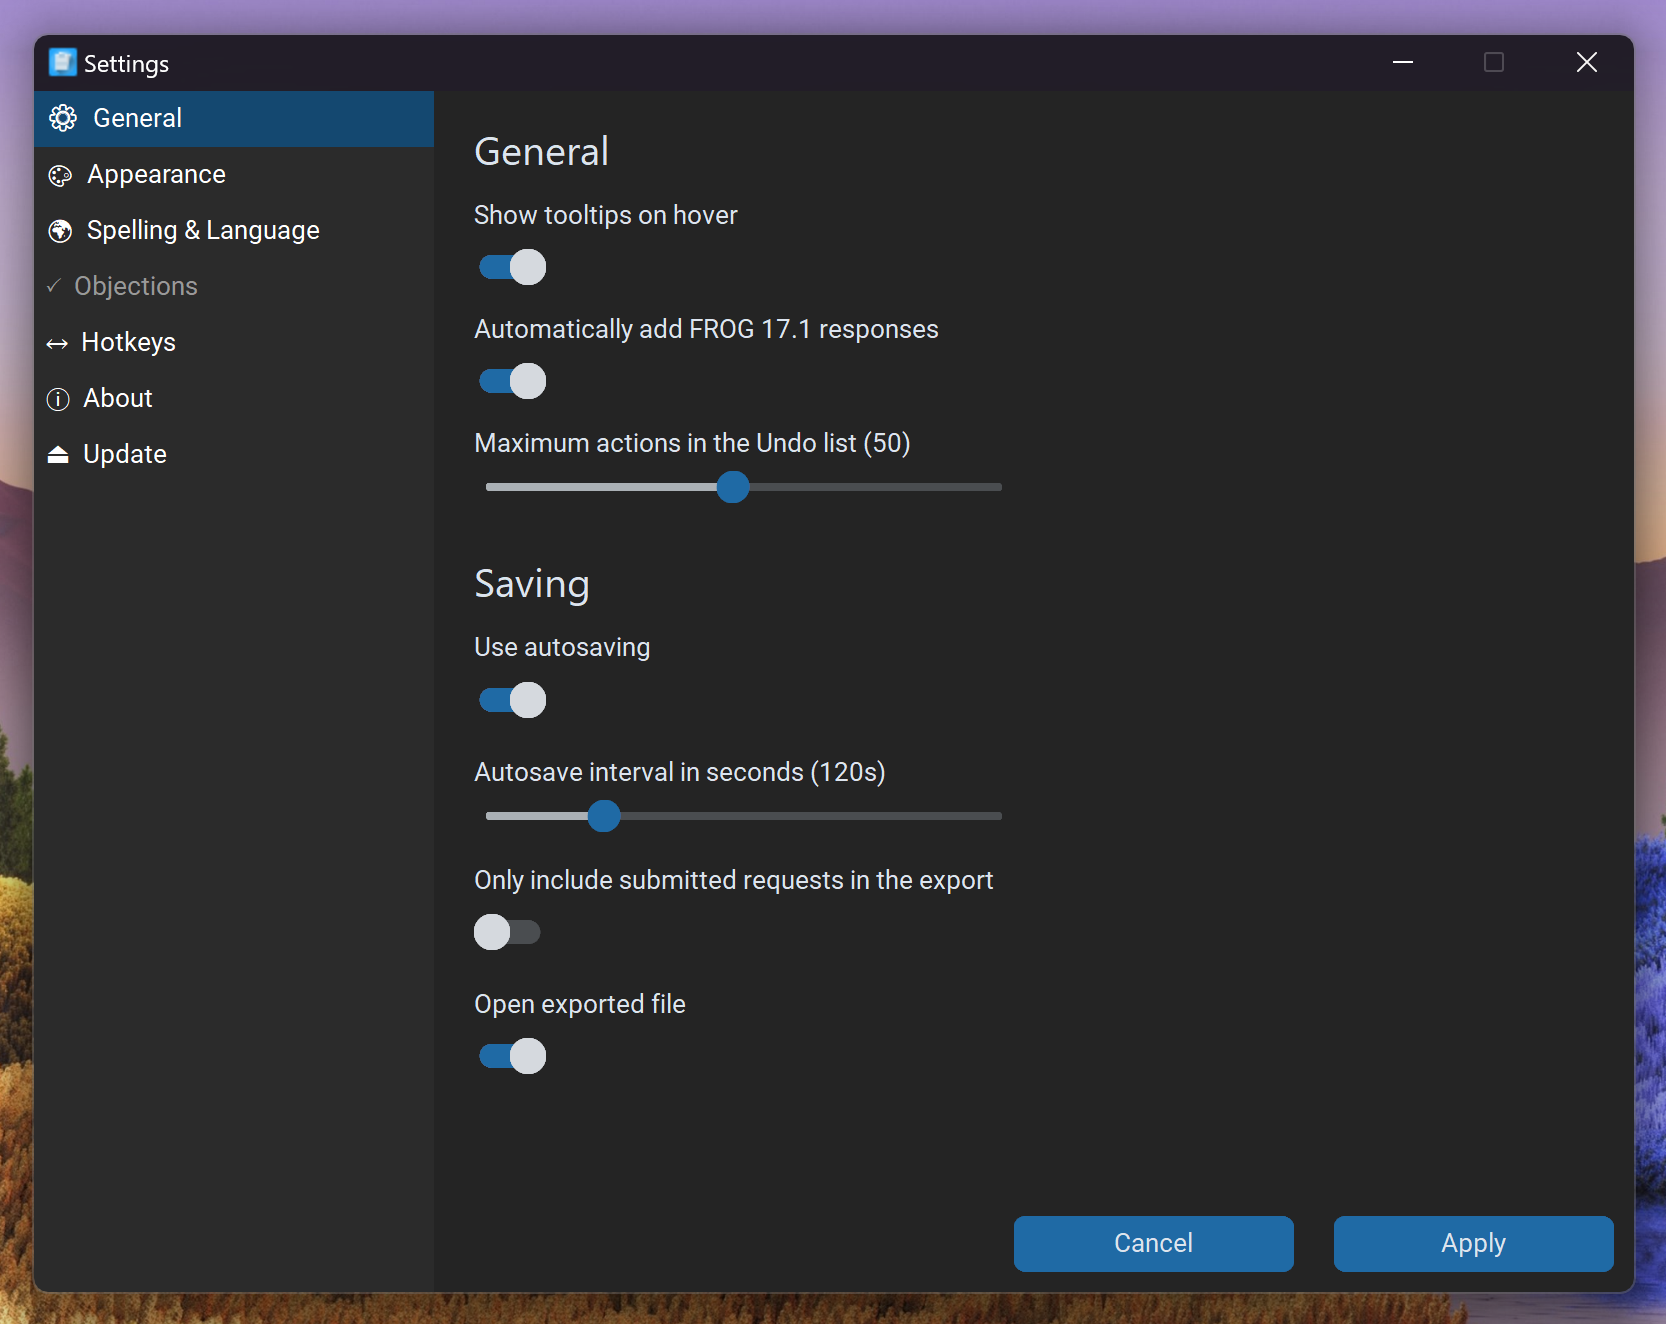This screenshot has height=1324, width=1666.
Task: Click the palette icon beside Appearance
Action: (60, 176)
